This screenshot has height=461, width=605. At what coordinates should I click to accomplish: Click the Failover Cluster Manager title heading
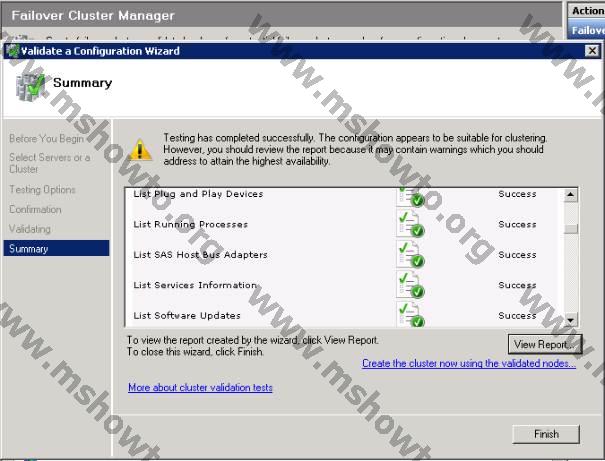coord(93,15)
